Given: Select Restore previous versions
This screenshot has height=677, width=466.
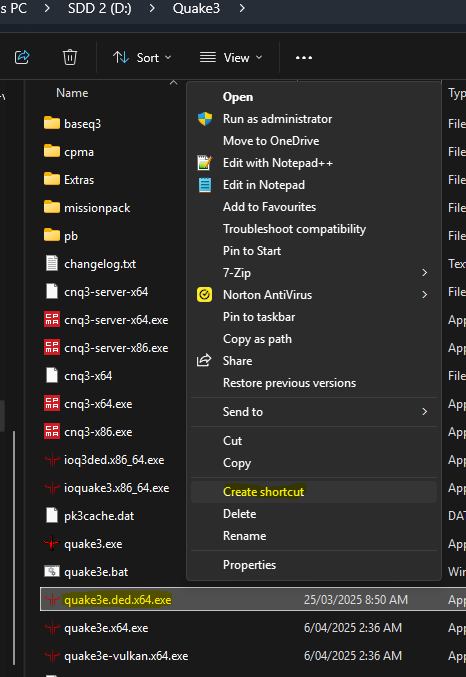Looking at the screenshot, I should (x=289, y=383).
